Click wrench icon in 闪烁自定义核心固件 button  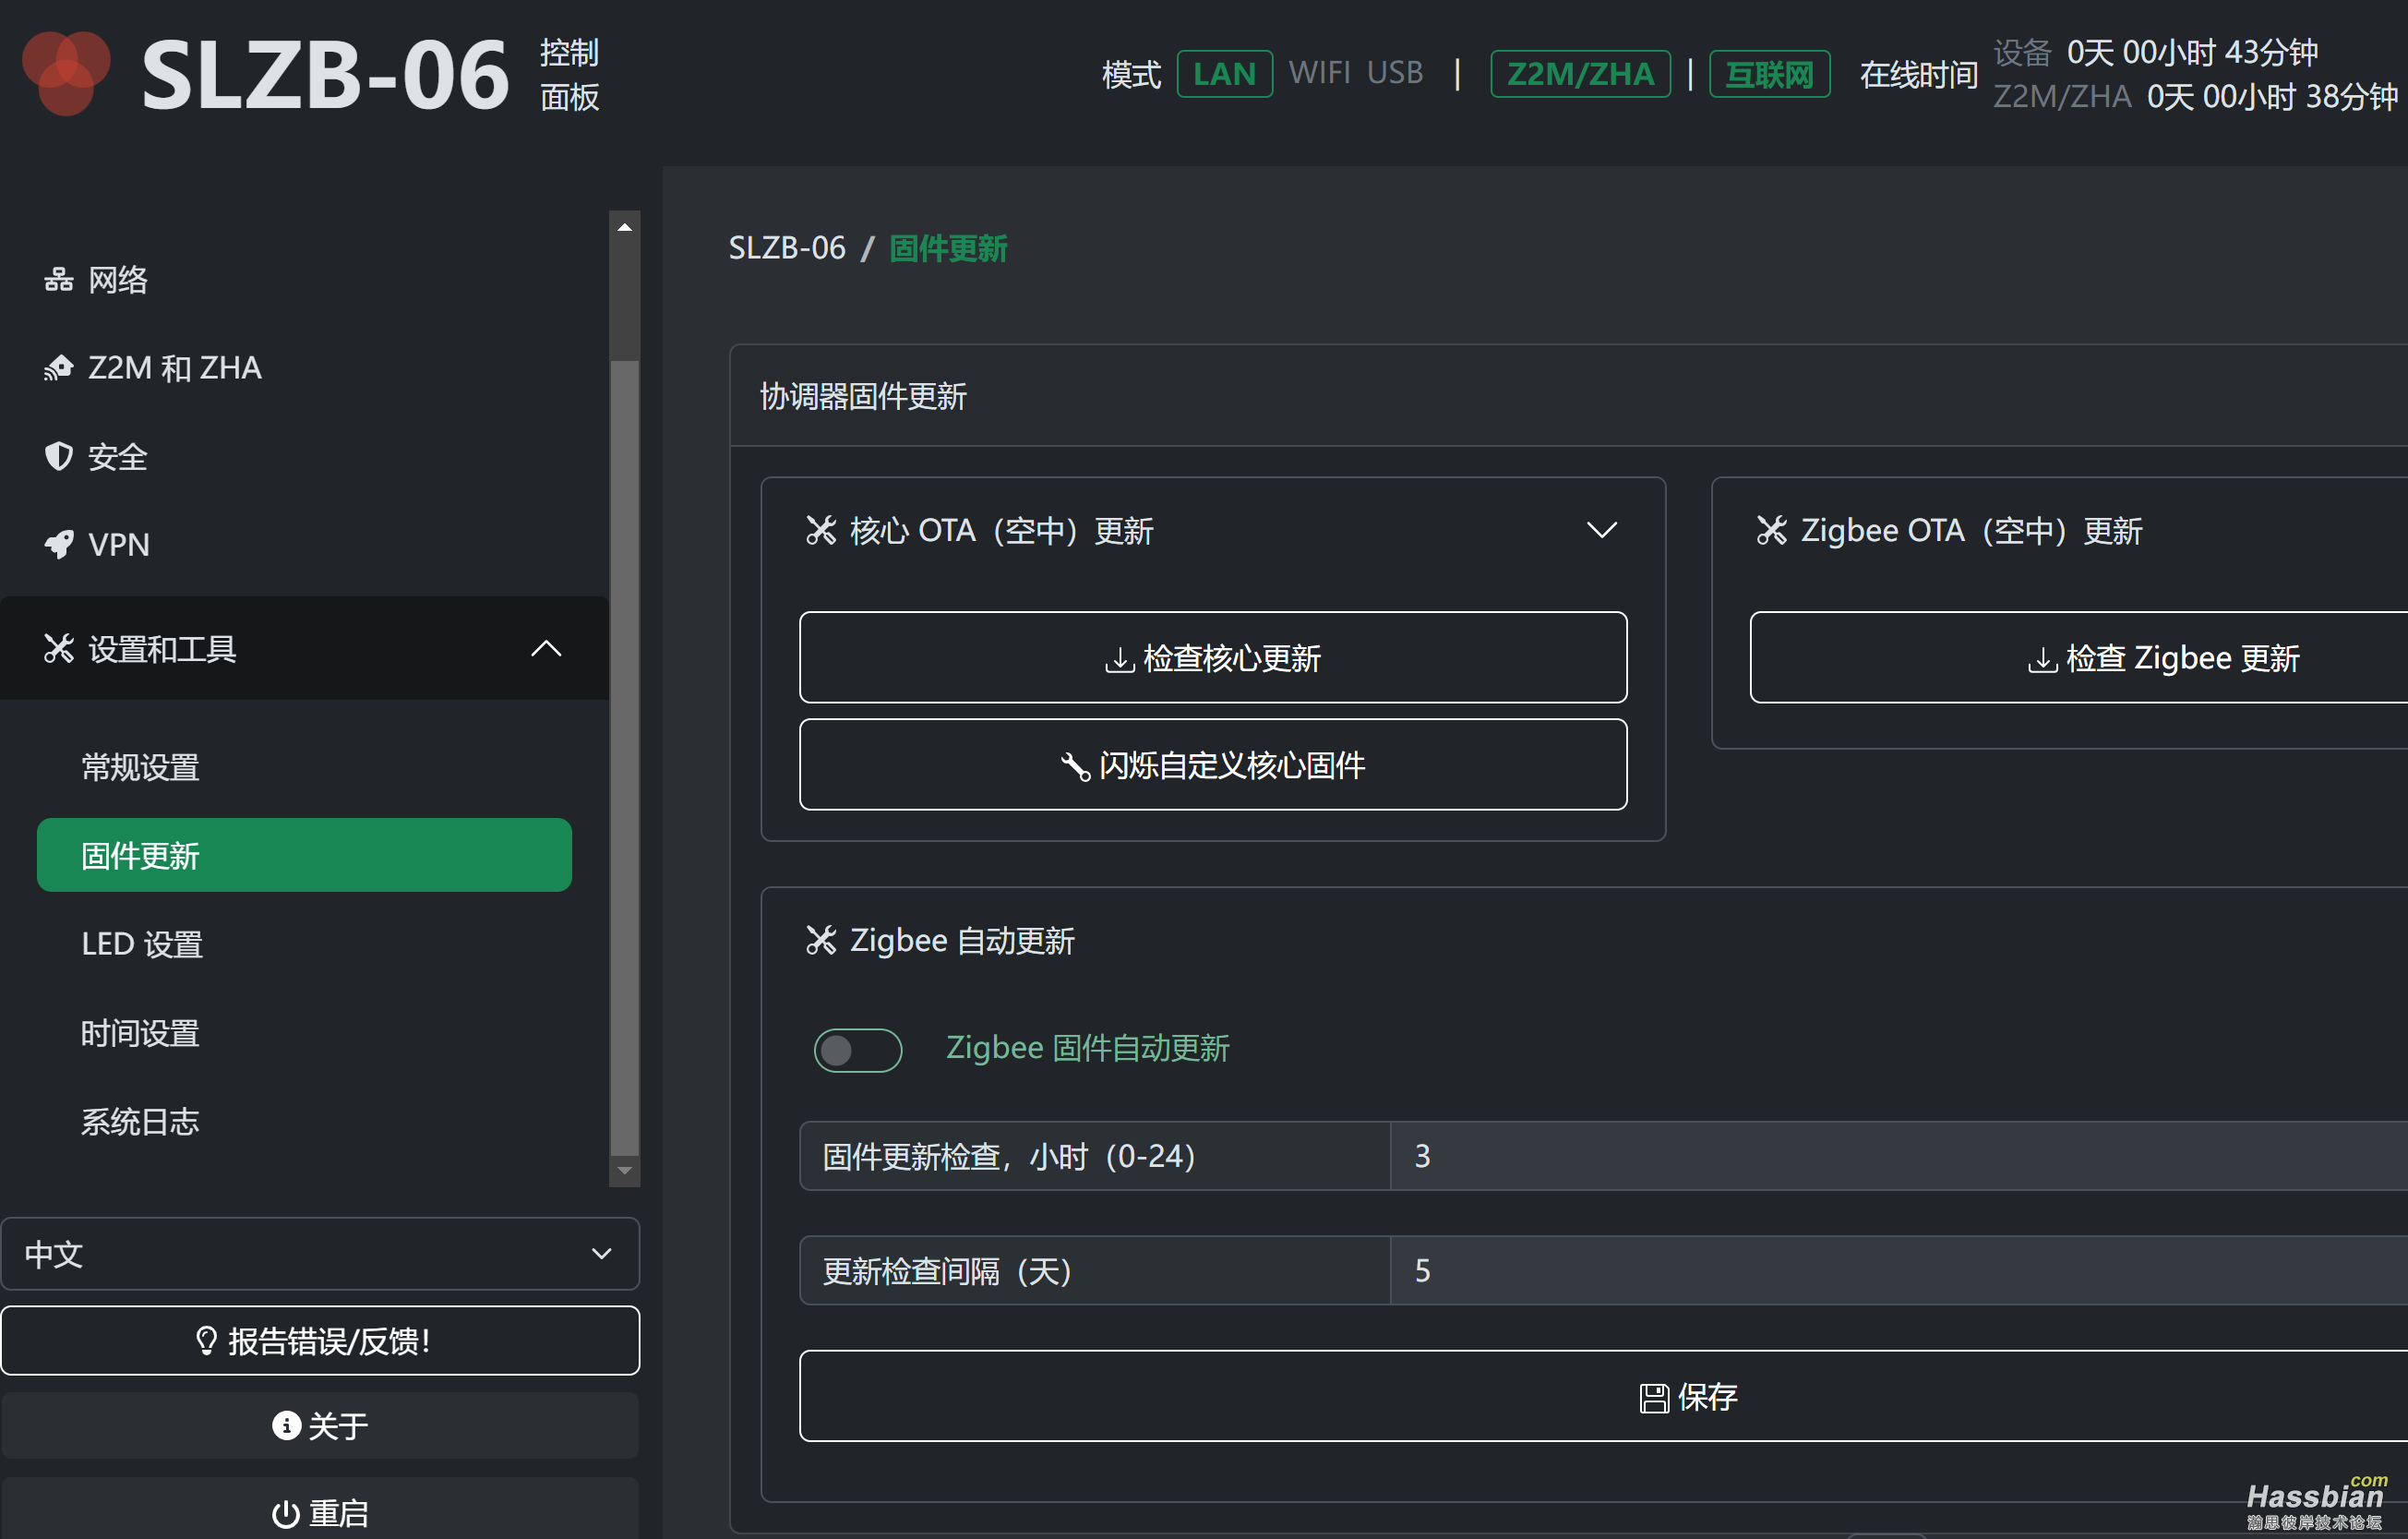coord(1075,766)
